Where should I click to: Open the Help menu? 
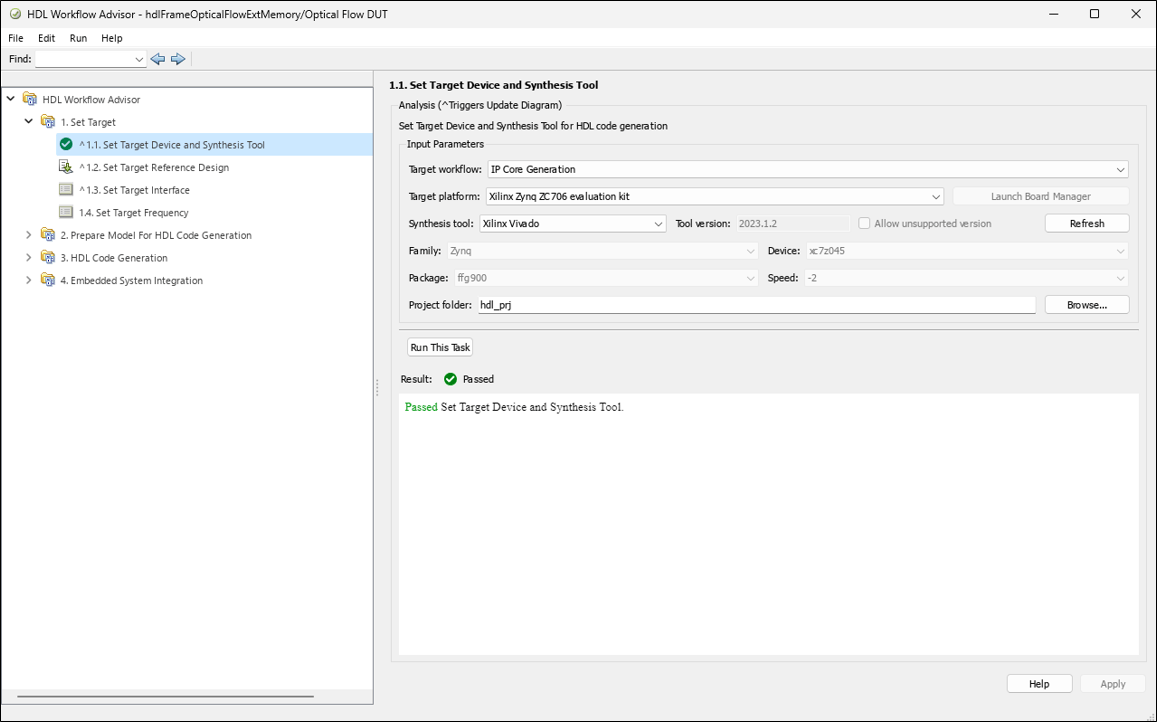point(111,38)
